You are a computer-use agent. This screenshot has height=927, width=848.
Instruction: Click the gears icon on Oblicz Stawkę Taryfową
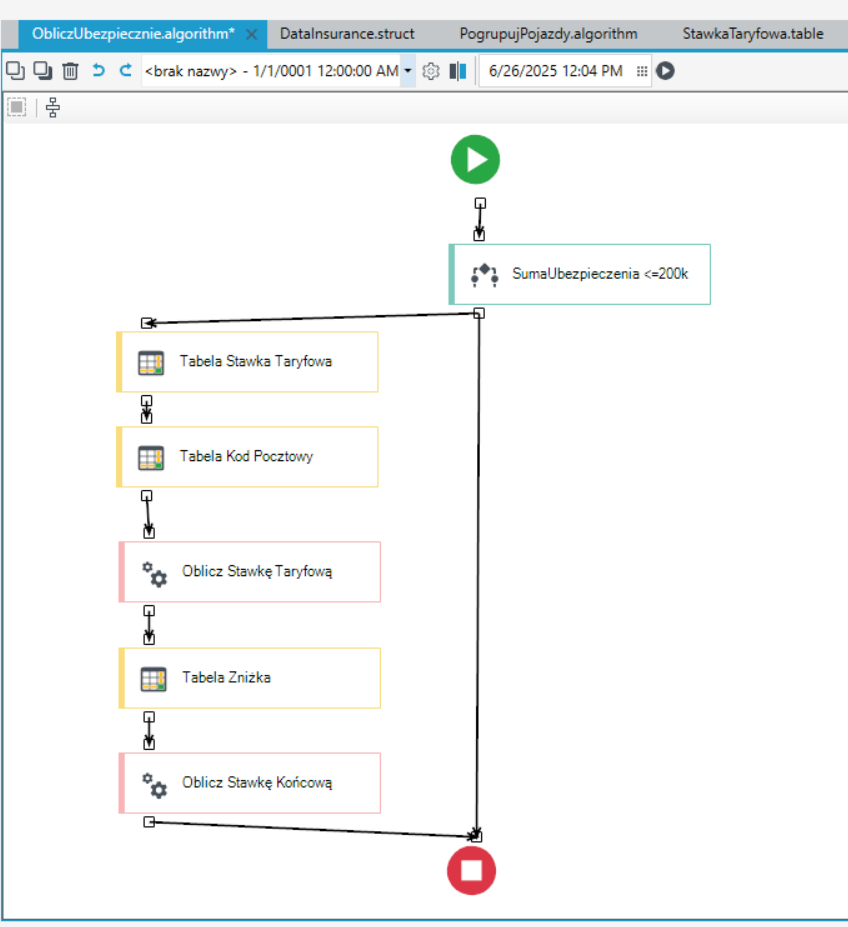[154, 573]
